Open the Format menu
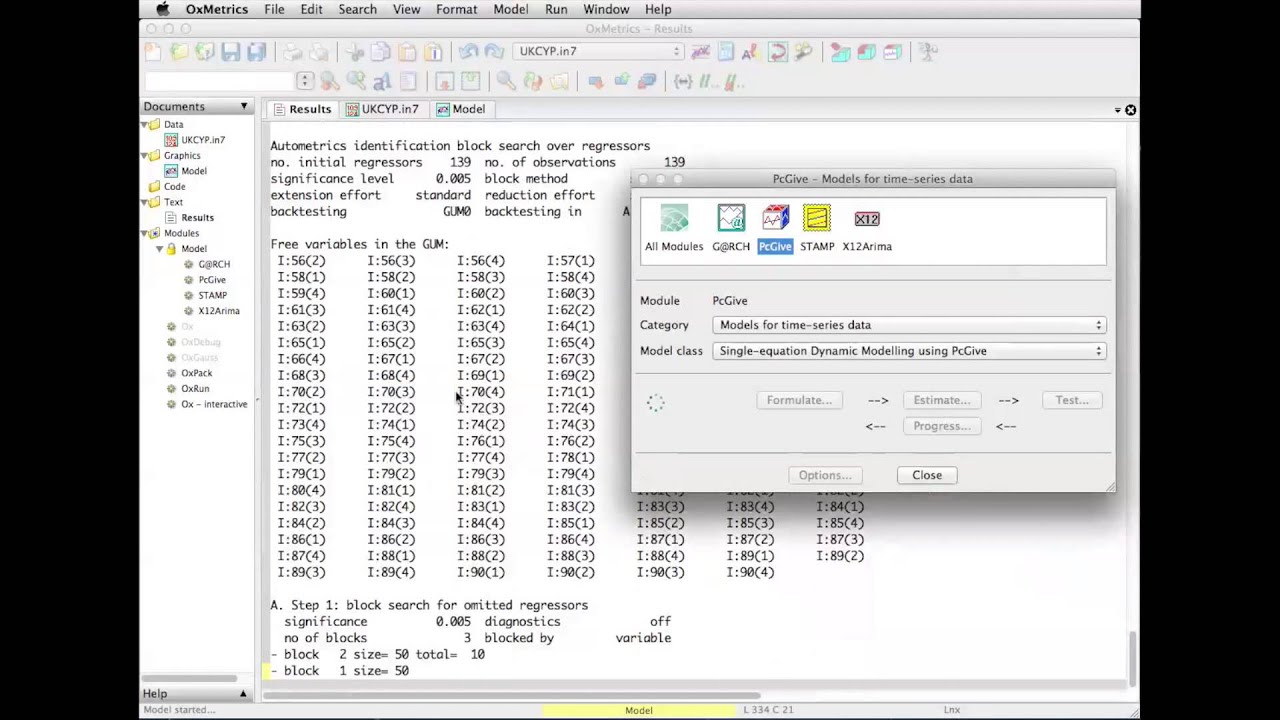The image size is (1280, 720). click(456, 9)
